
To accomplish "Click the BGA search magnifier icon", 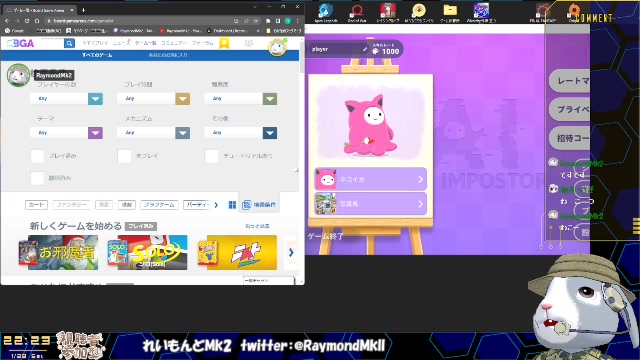I will coord(69,43).
